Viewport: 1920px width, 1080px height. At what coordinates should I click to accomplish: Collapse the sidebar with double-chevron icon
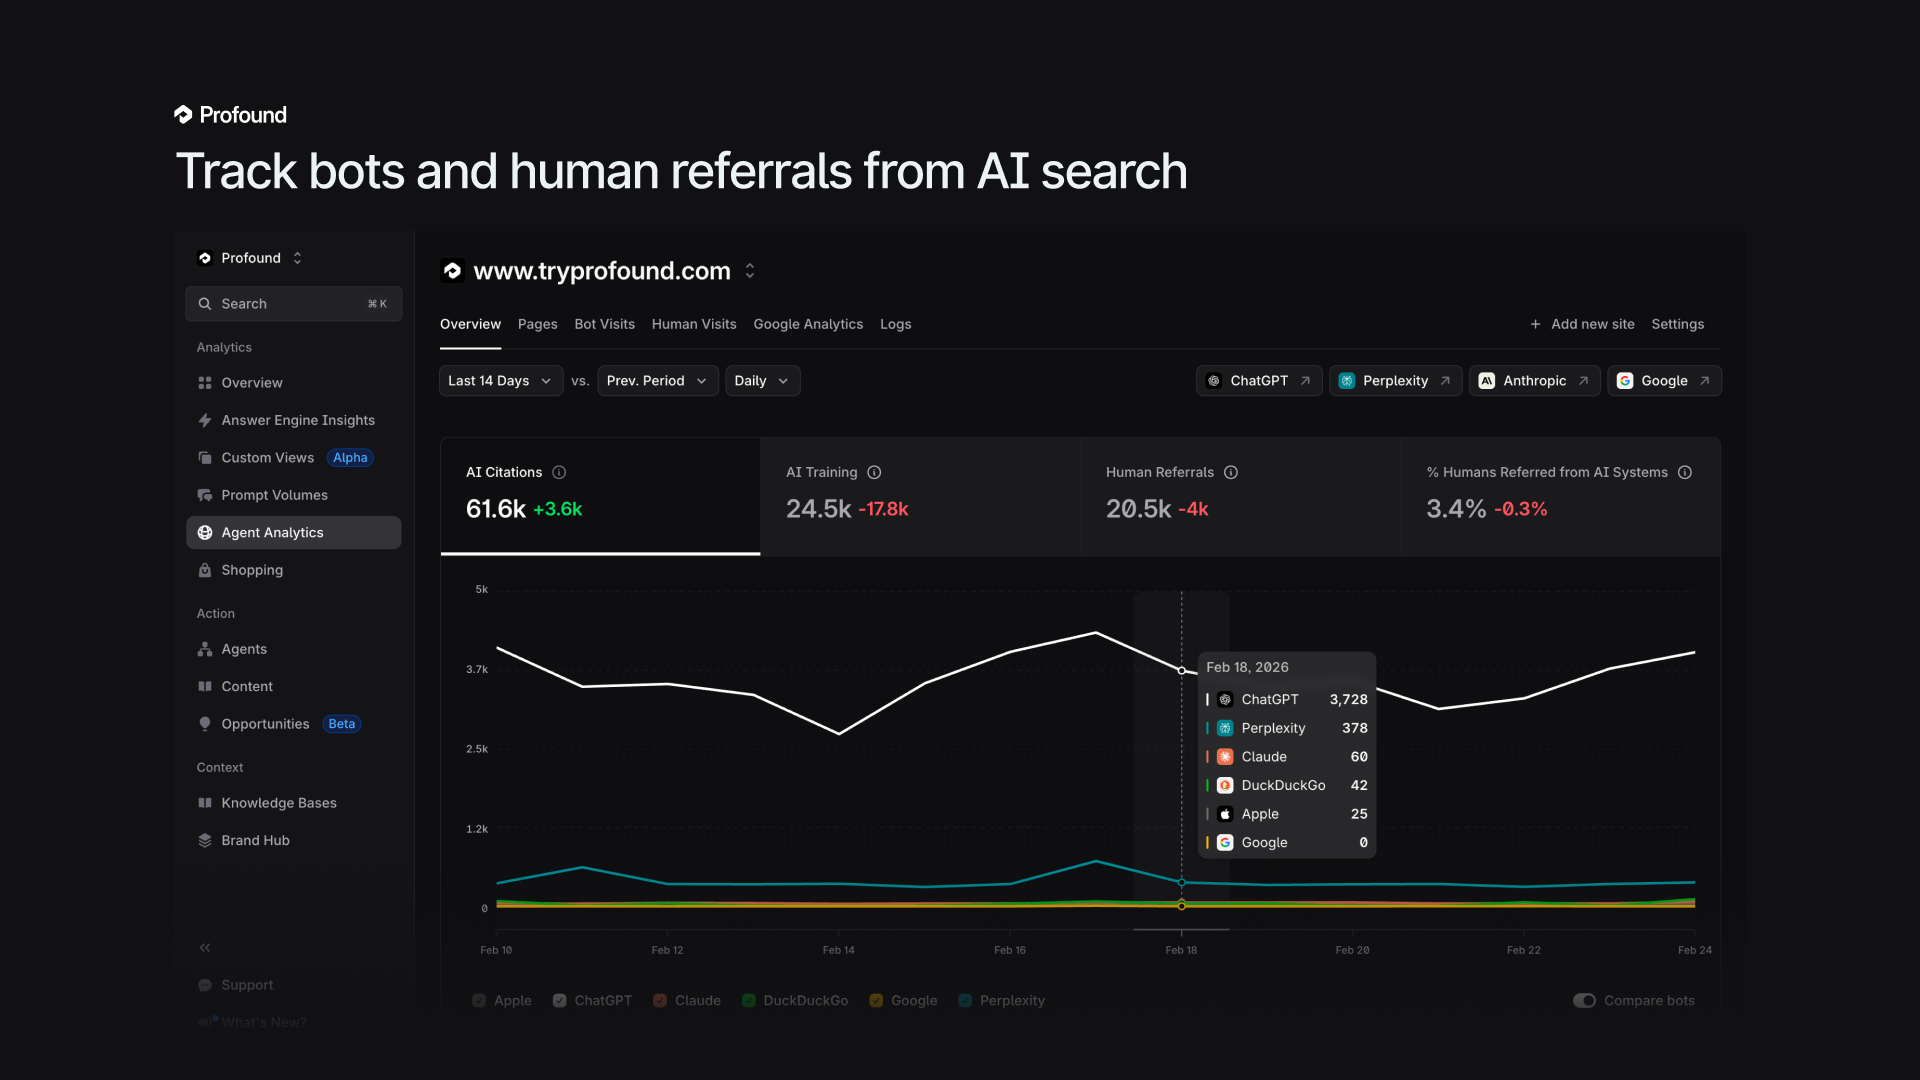click(205, 947)
